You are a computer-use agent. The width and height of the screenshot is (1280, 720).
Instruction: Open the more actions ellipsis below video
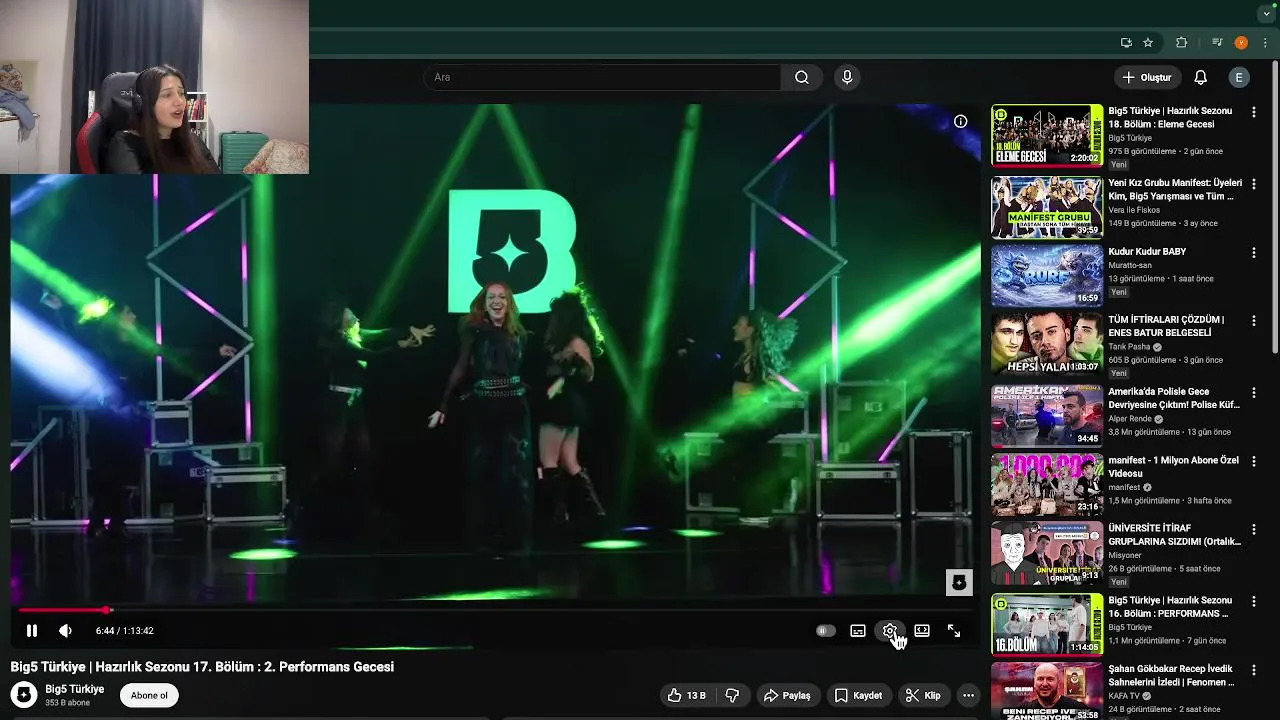pos(968,695)
